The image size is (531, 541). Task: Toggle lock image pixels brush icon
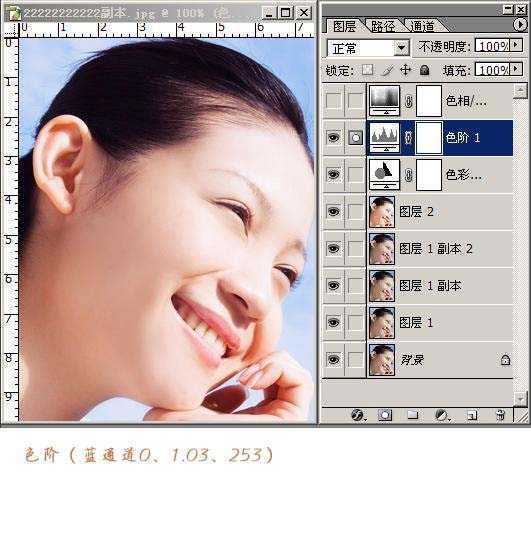(x=387, y=70)
